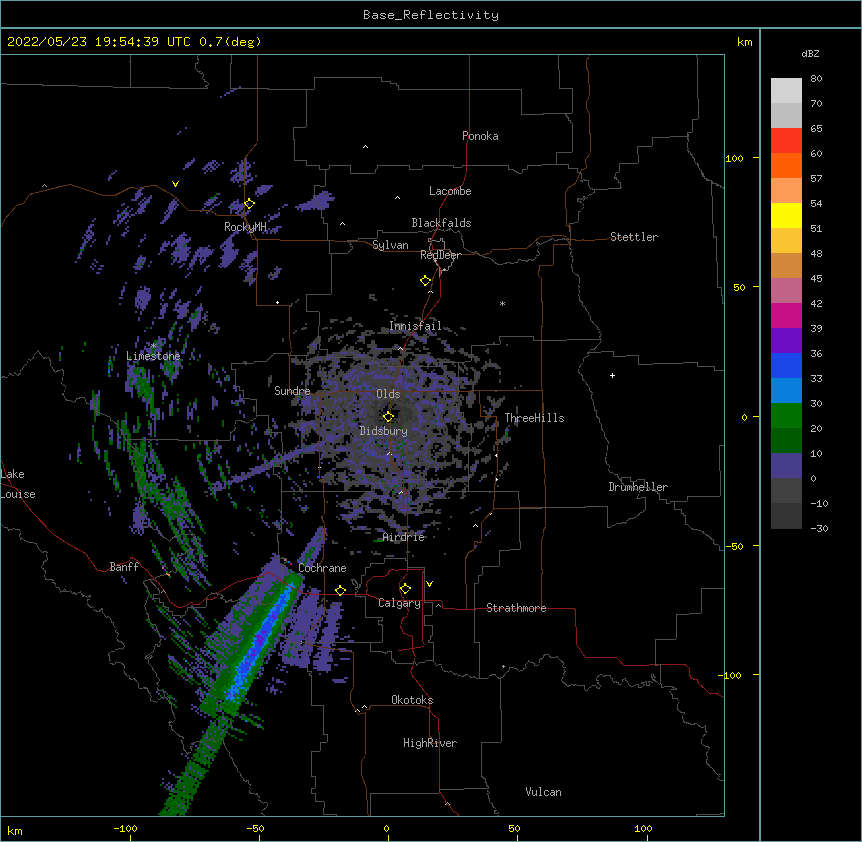
Task: Click the Didsbury label
Action: click(x=384, y=431)
